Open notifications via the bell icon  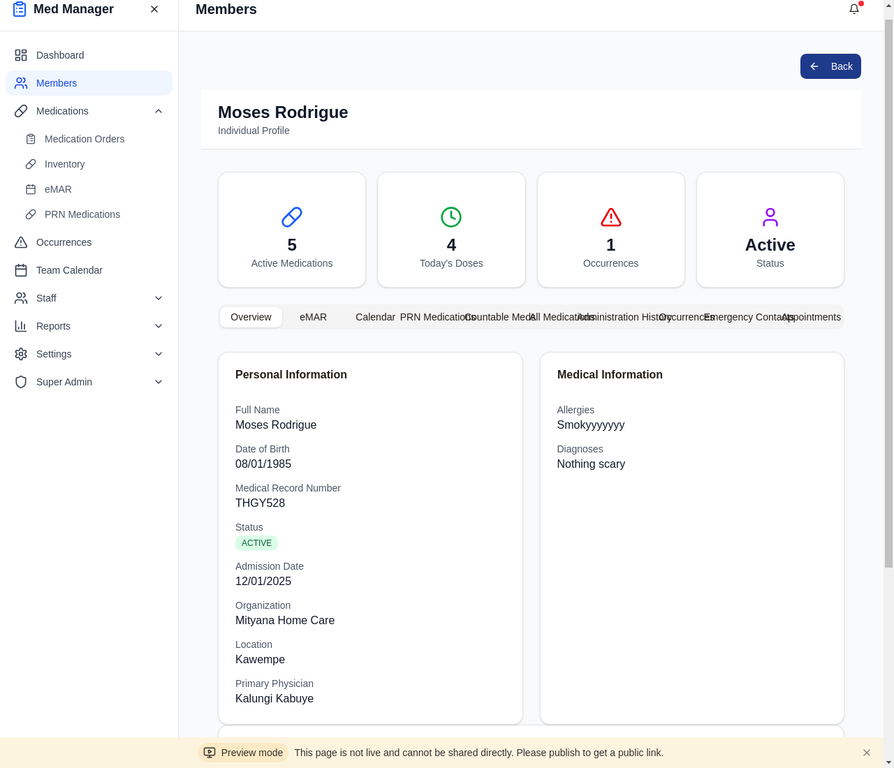coord(854,9)
